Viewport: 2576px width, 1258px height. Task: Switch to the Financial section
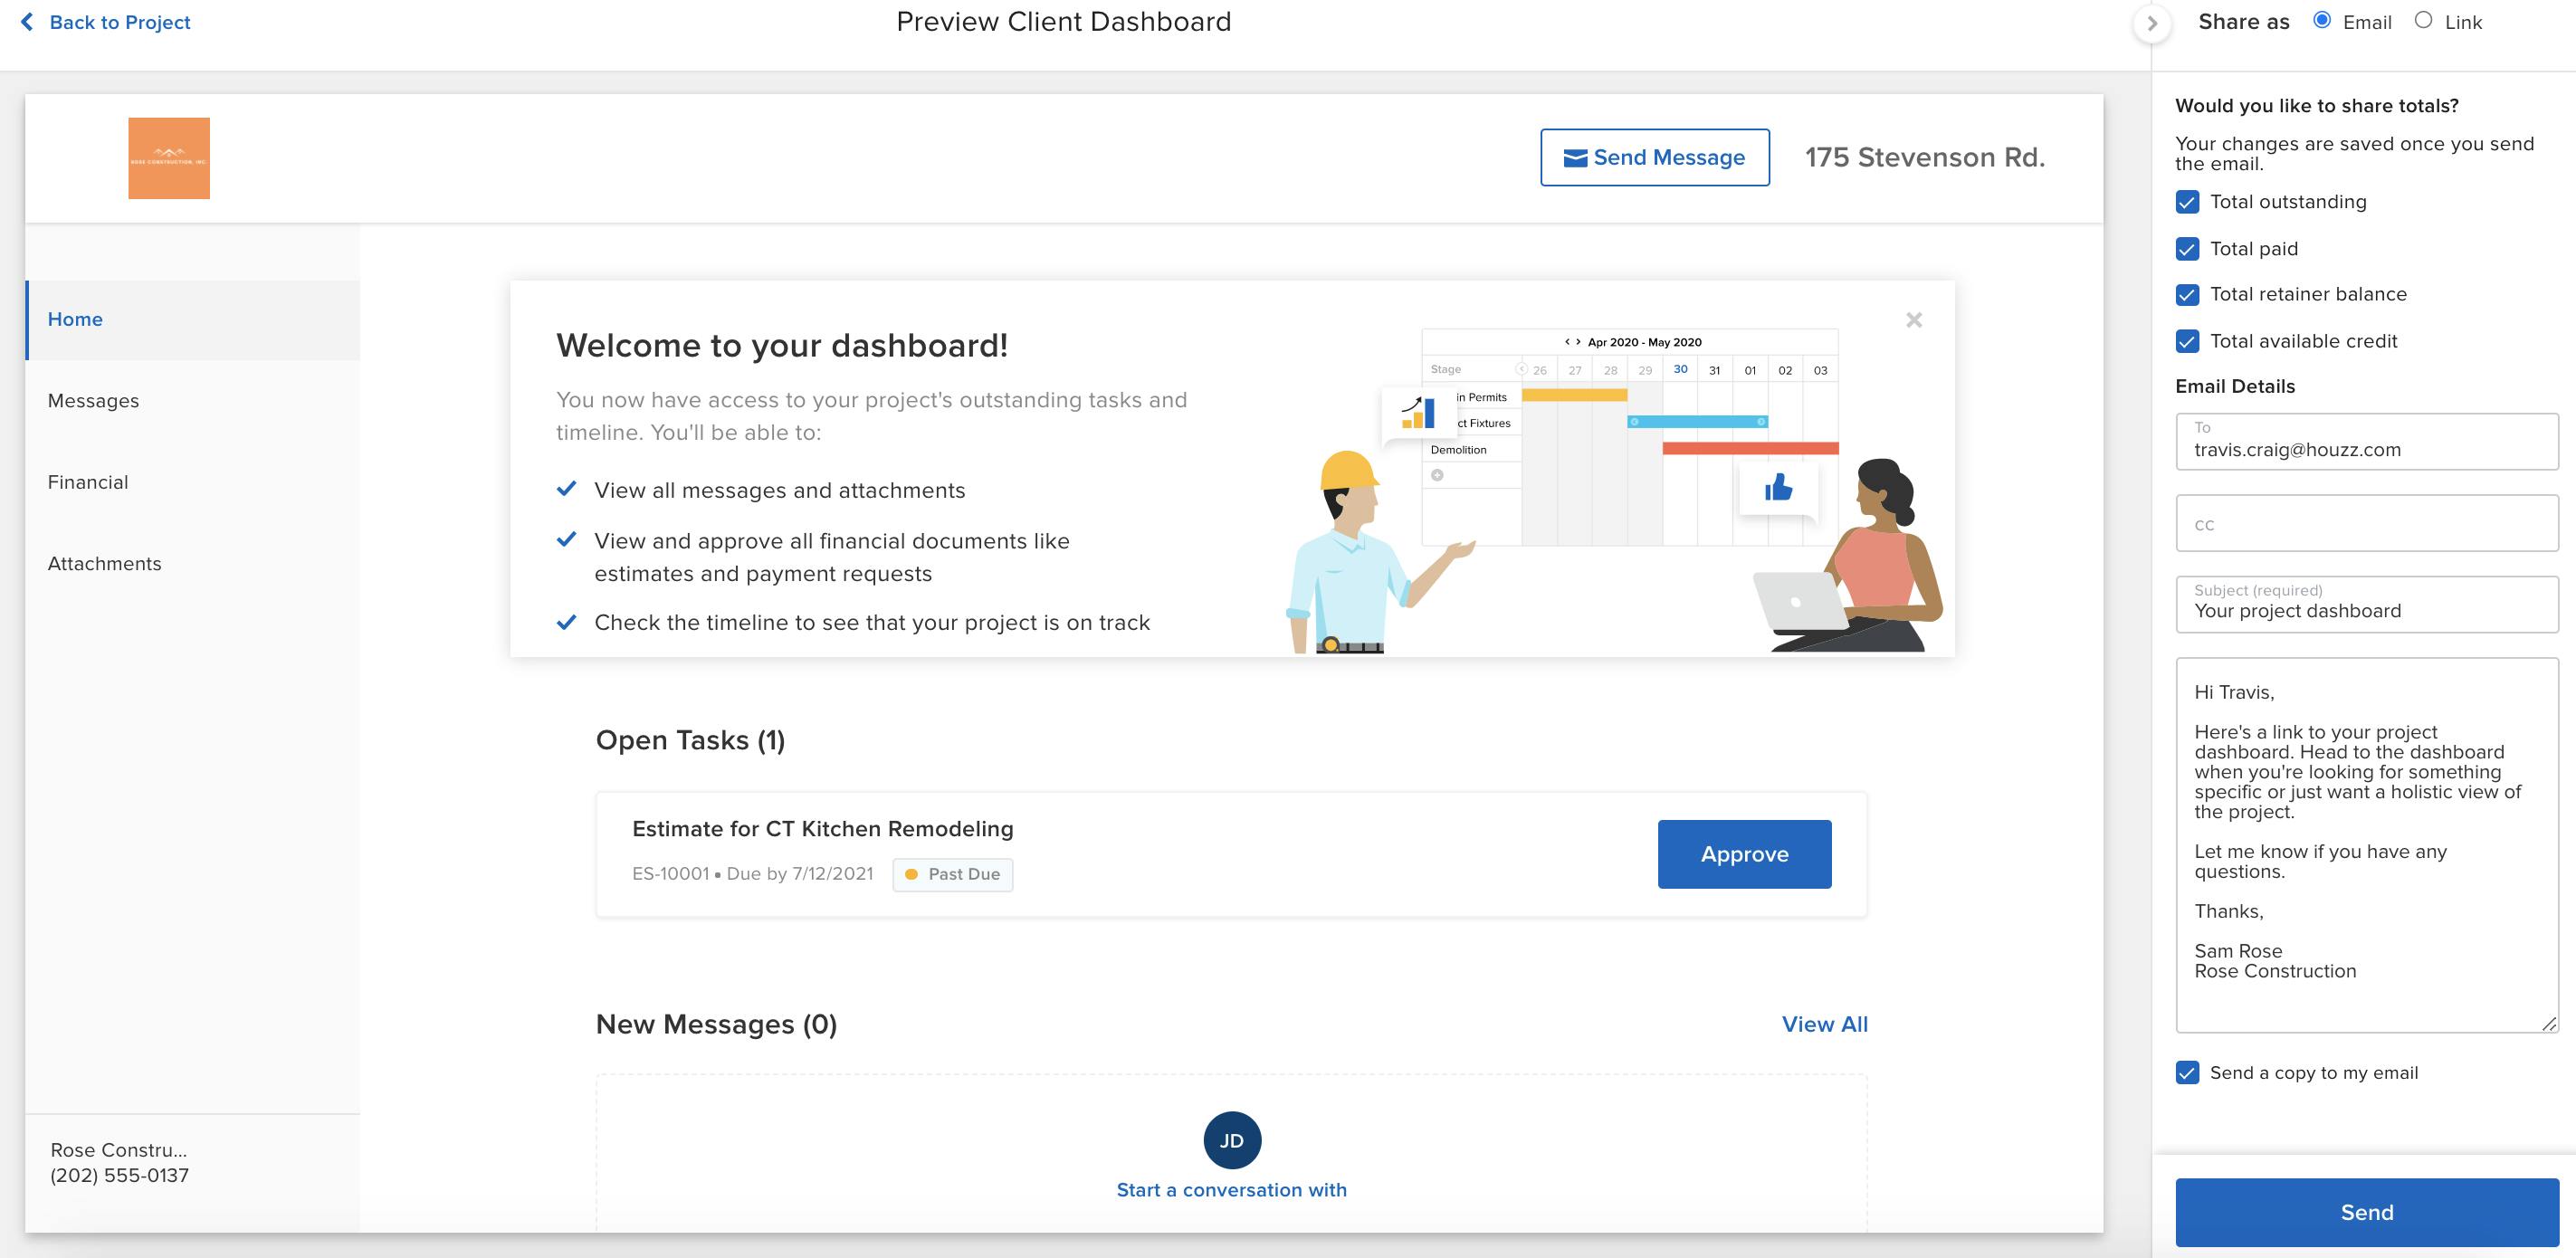pyautogui.click(x=87, y=481)
